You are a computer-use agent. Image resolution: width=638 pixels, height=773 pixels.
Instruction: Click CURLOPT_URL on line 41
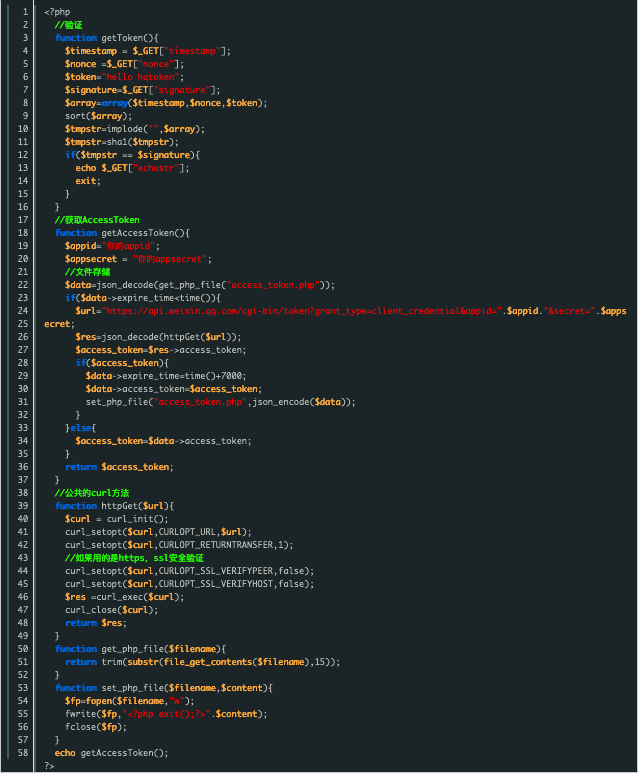[x=187, y=532]
